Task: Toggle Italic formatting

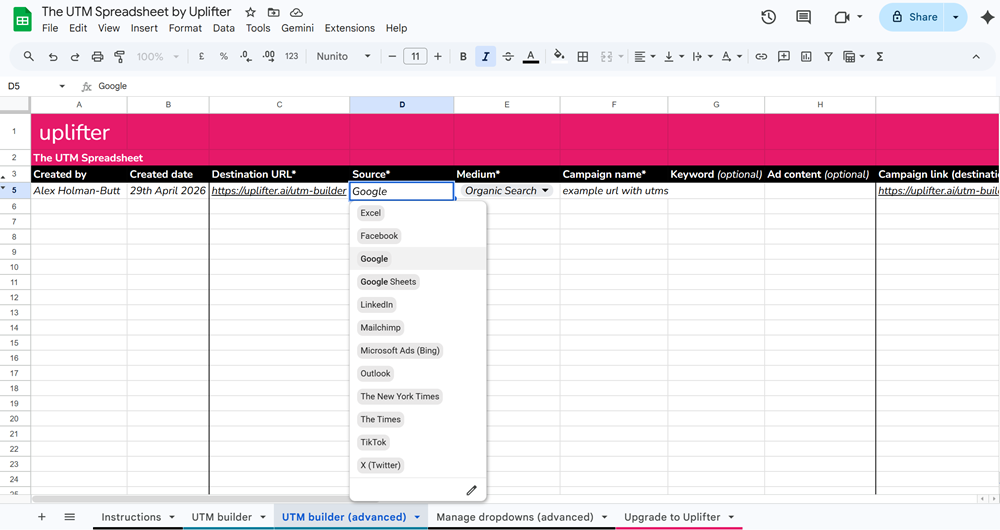Action: (485, 57)
